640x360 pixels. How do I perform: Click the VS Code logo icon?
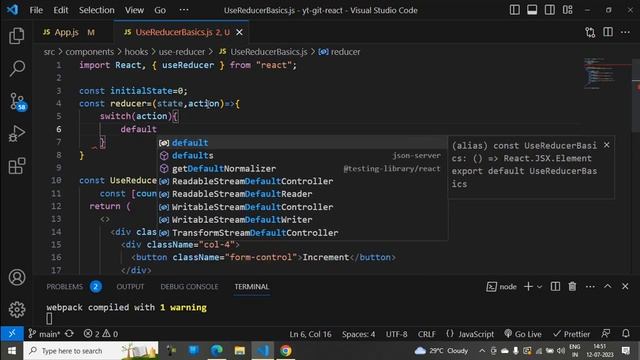(12, 10)
